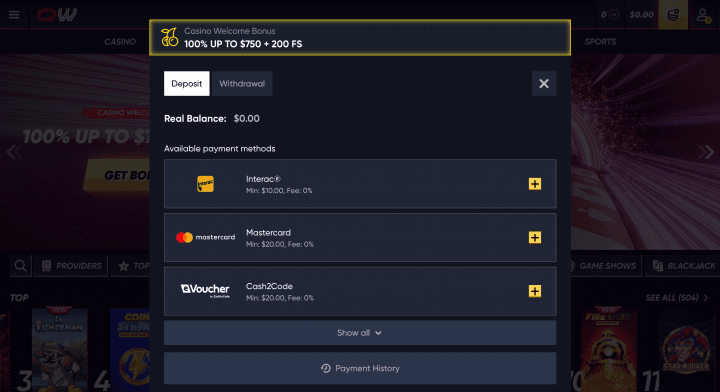Open the Fisherman game thumbnail
Image resolution: width=720 pixels, height=392 pixels.
coord(60,349)
